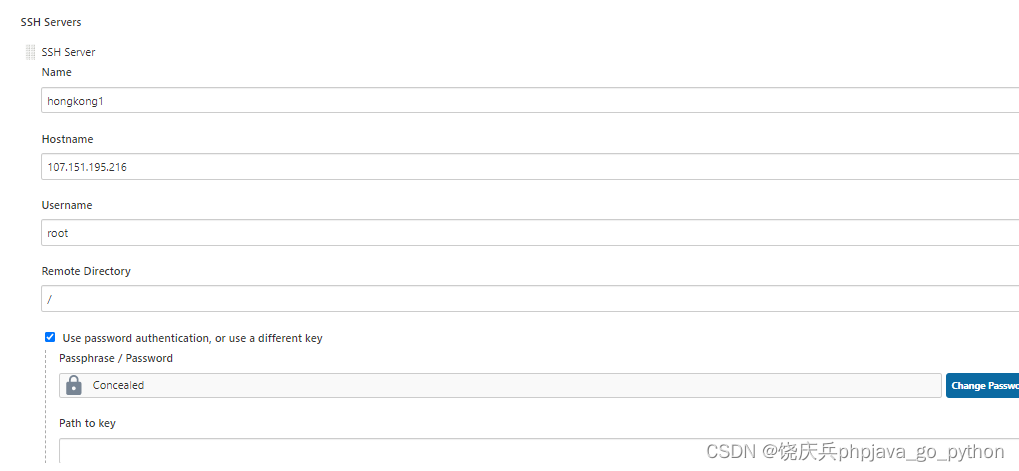Click into the Remote Directory input
Image resolution: width=1019 pixels, height=471 pixels.
point(530,299)
